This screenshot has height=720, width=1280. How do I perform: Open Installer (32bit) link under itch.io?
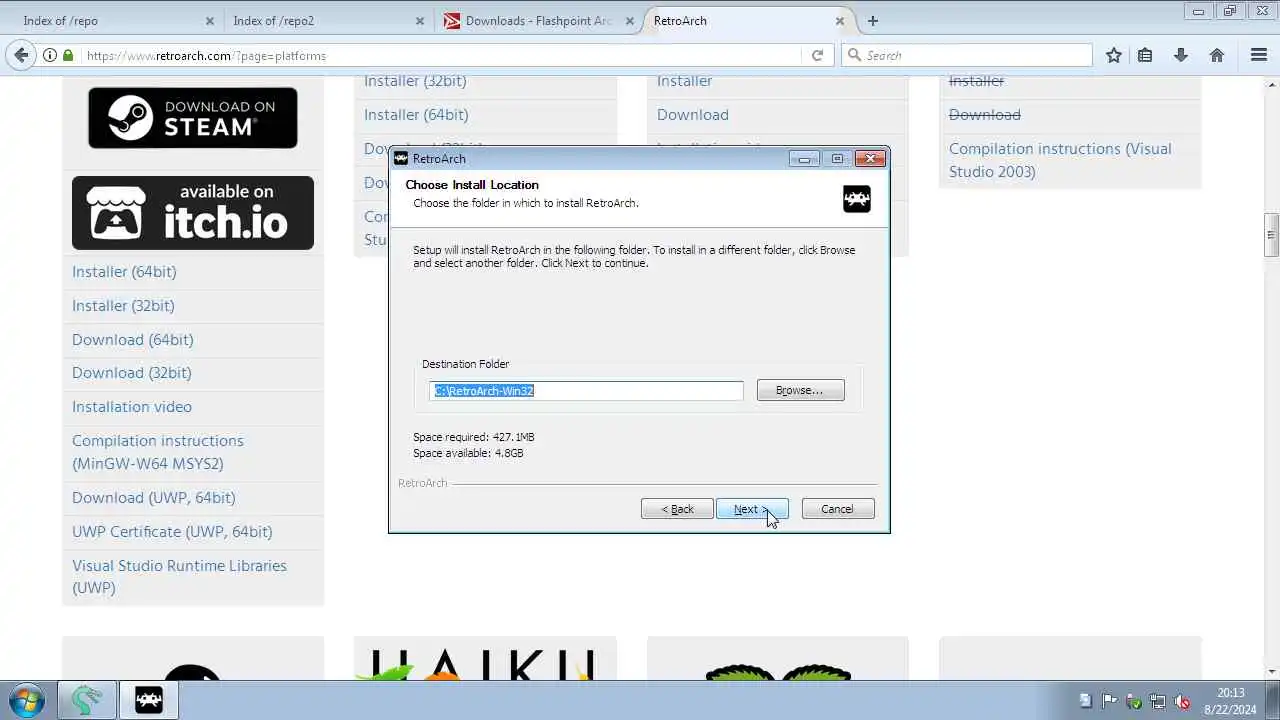(123, 306)
